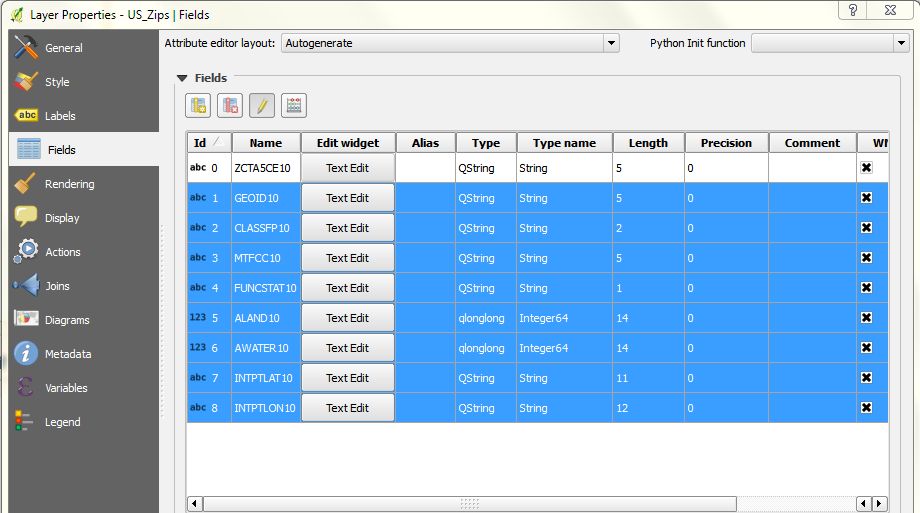Screen dimensions: 920x513
Task: Open the General settings section
Action: coord(84,48)
